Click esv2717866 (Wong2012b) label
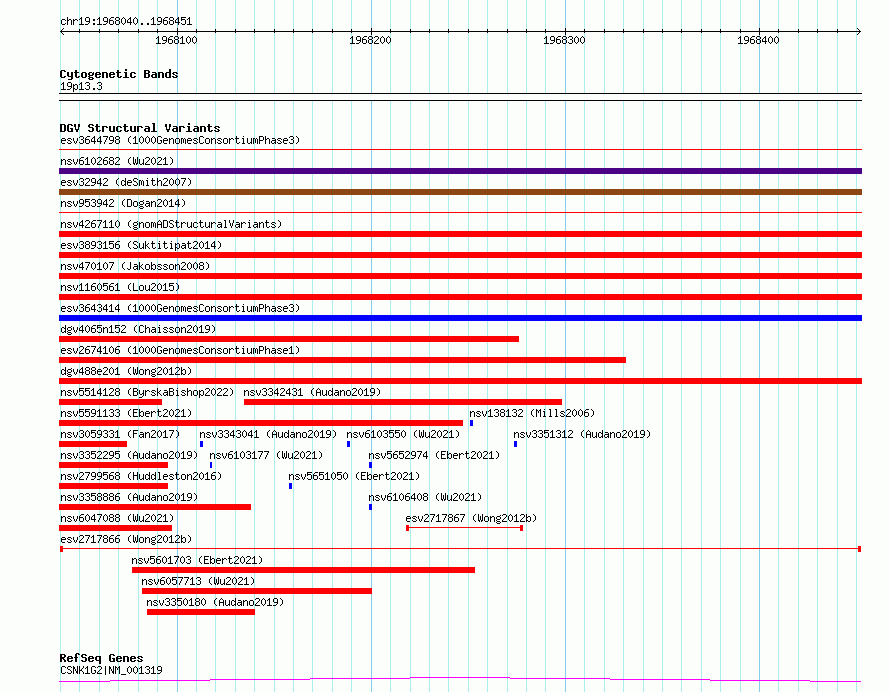The height and width of the screenshot is (692, 890). click(126, 539)
